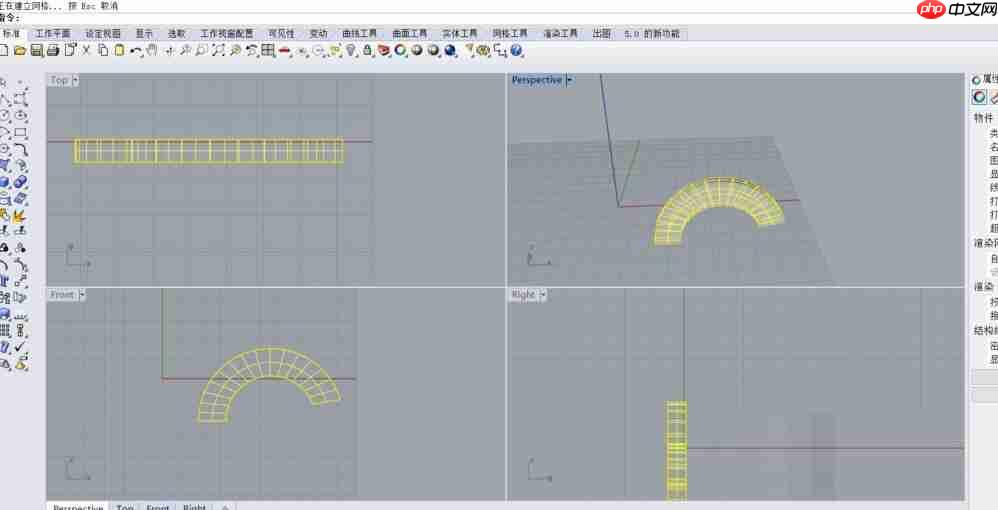
Task: Click the Undo arrow icon
Action: (136, 51)
